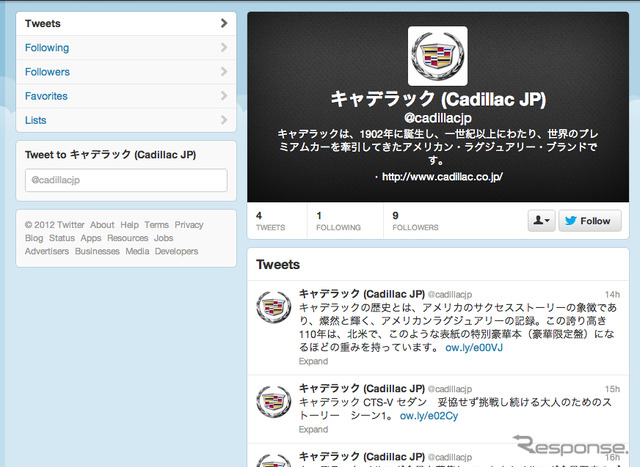The height and width of the screenshot is (467, 640).
Task: Click the Cadillac crest profile picture
Action: (x=438, y=56)
